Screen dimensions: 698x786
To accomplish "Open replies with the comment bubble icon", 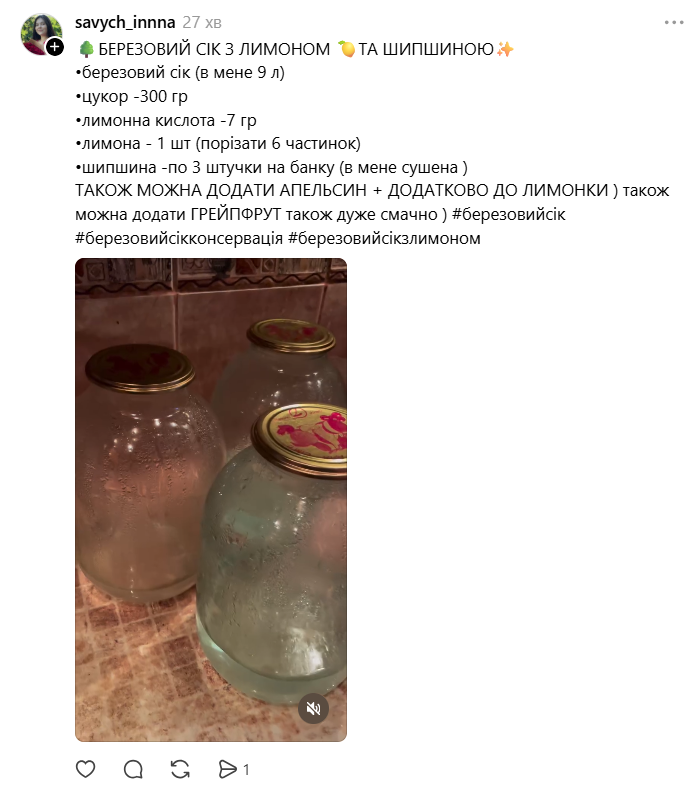I will [133, 769].
